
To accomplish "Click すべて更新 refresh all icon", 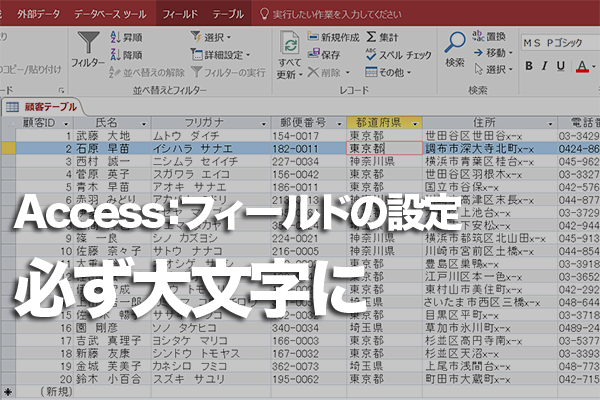I will point(290,43).
